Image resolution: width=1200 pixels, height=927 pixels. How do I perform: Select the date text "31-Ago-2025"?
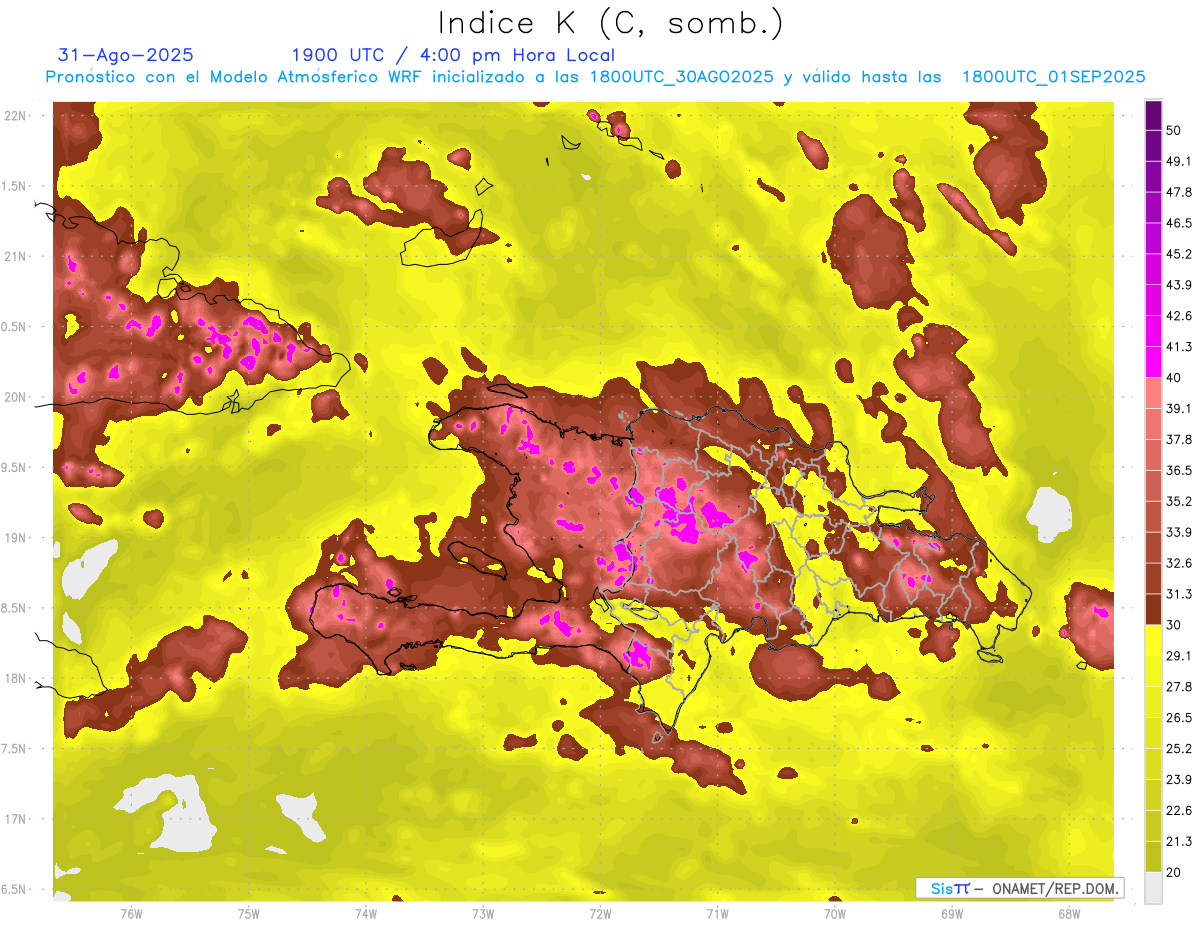126,55
